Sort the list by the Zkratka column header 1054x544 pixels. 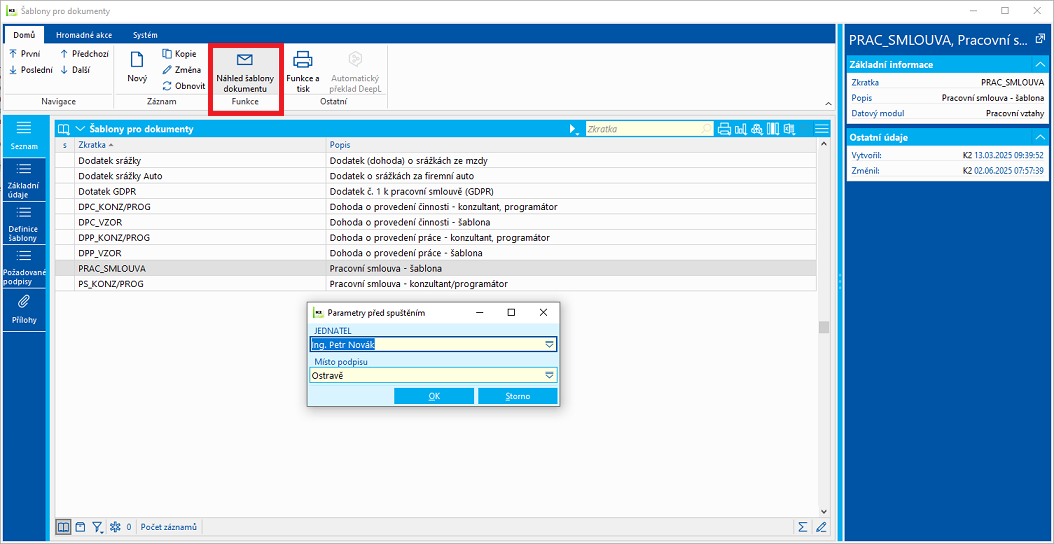(200, 145)
